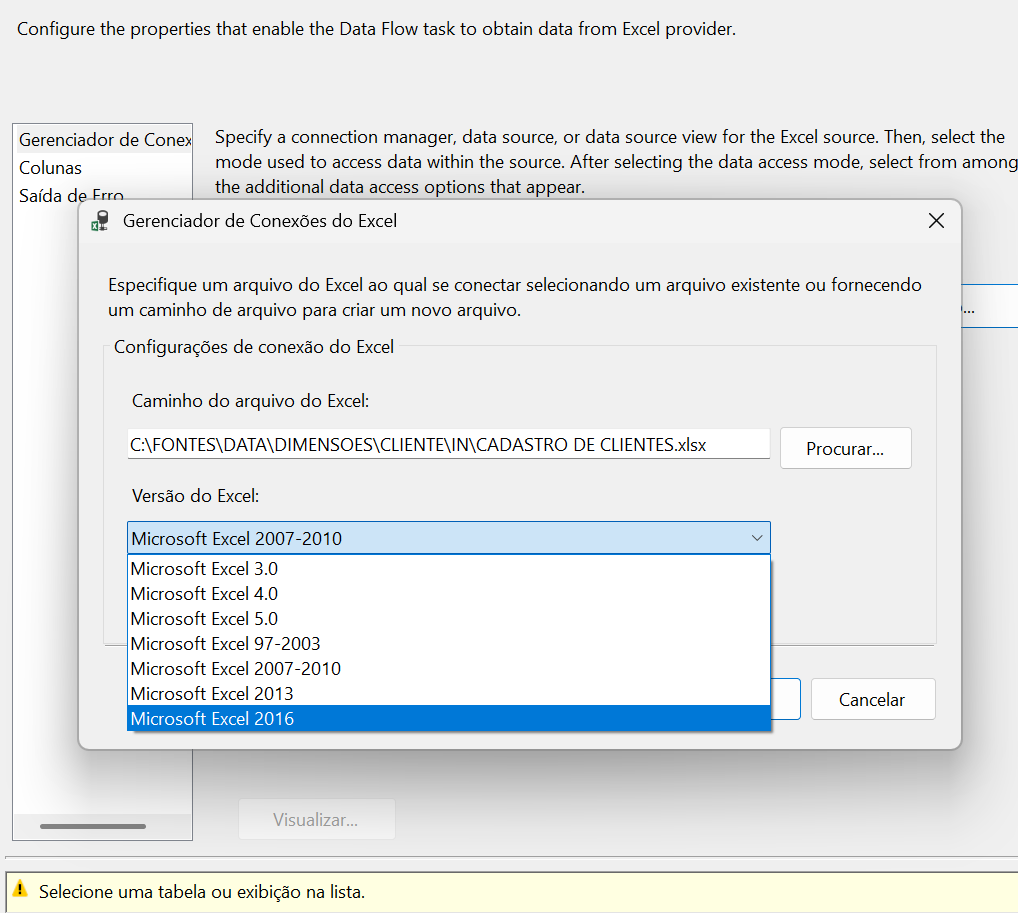Select Microsoft Excel 4.0 from list
1018x913 pixels.
click(x=449, y=594)
